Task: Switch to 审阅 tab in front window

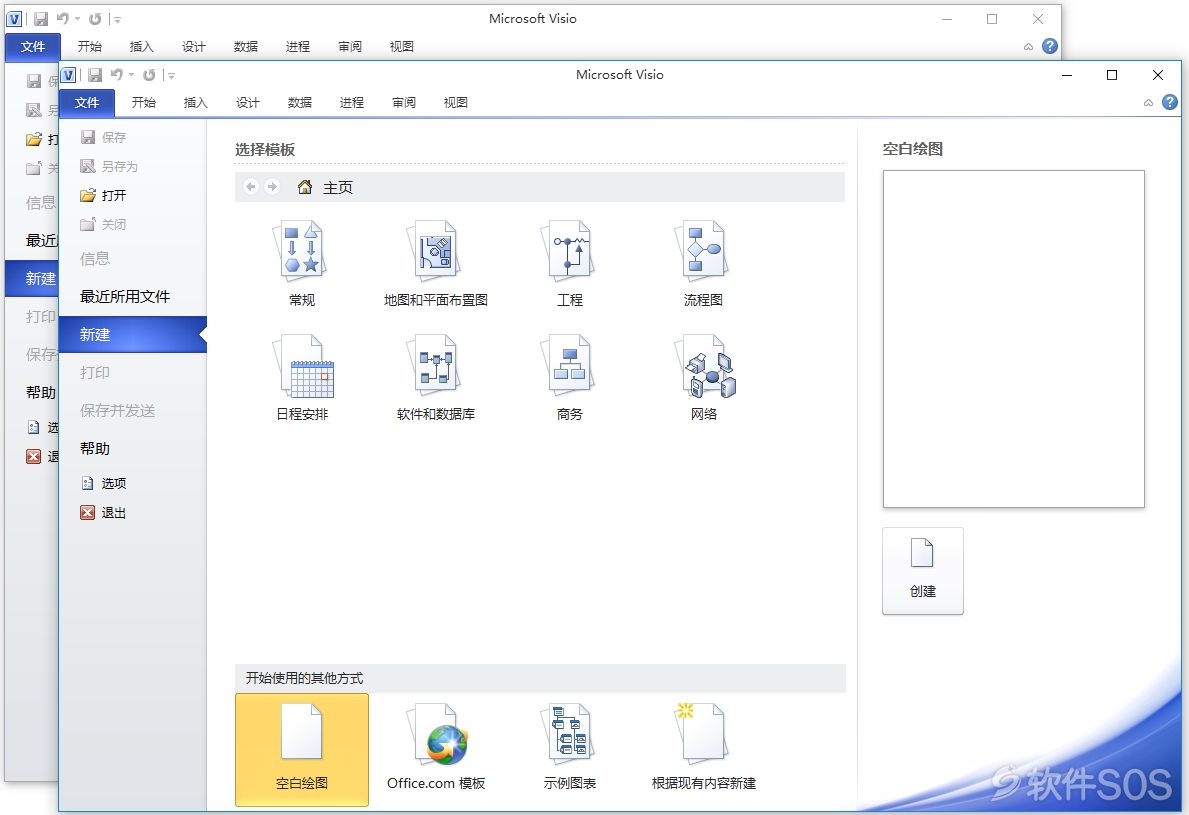Action: click(403, 102)
